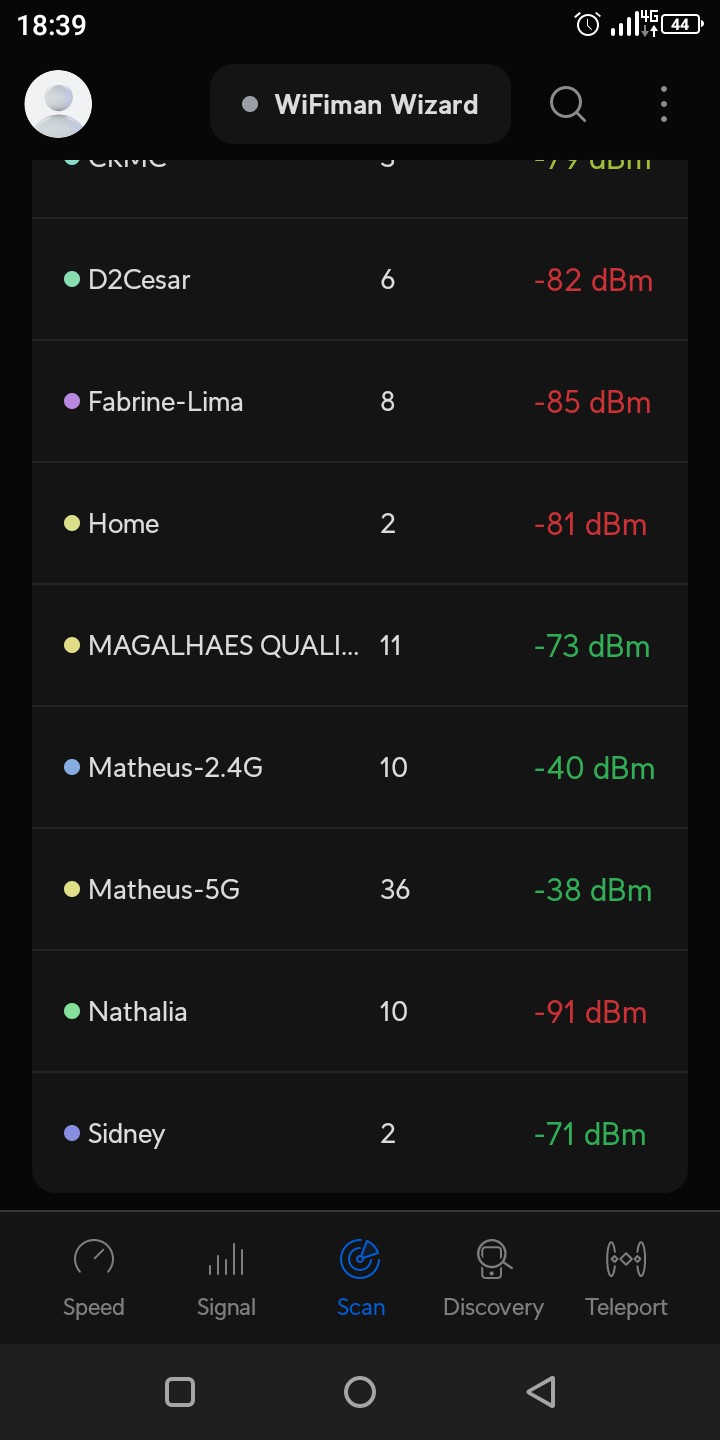The height and width of the screenshot is (1440, 720).
Task: Switch to the Speed tab label
Action: [94, 1307]
